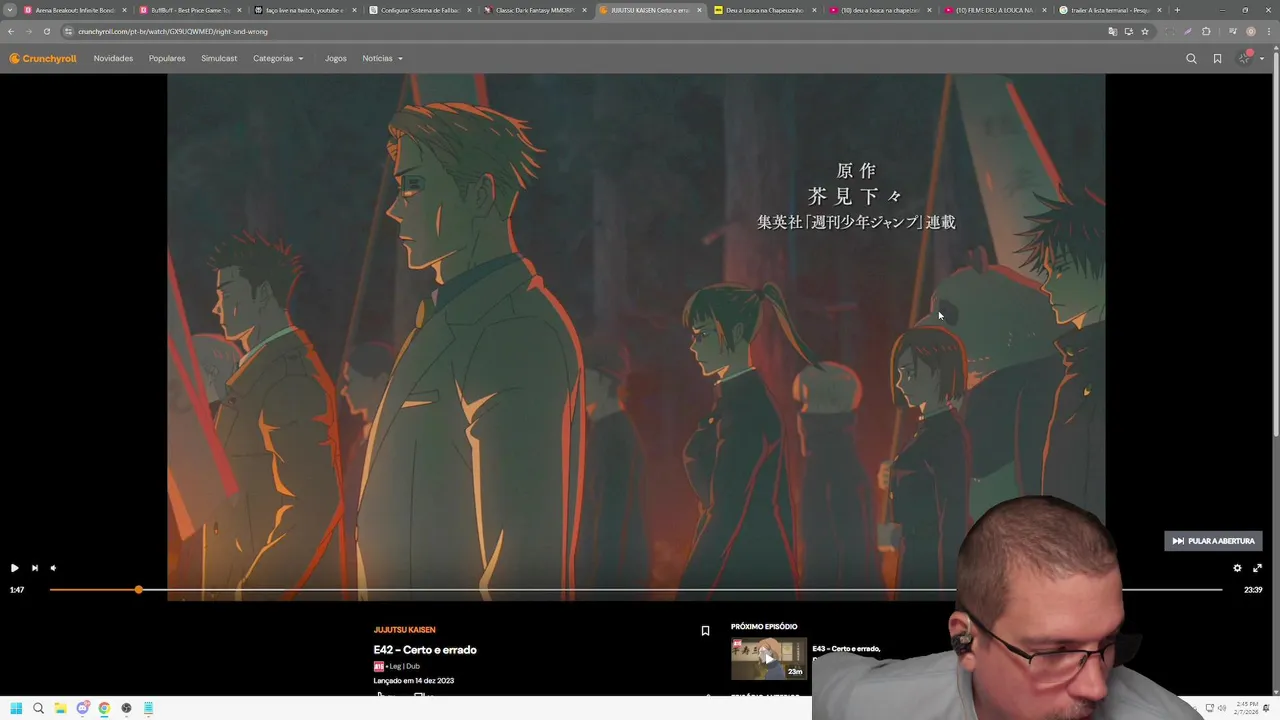This screenshot has width=1280, height=720.
Task: Open Chrome from the taskbar
Action: pyautogui.click(x=104, y=708)
